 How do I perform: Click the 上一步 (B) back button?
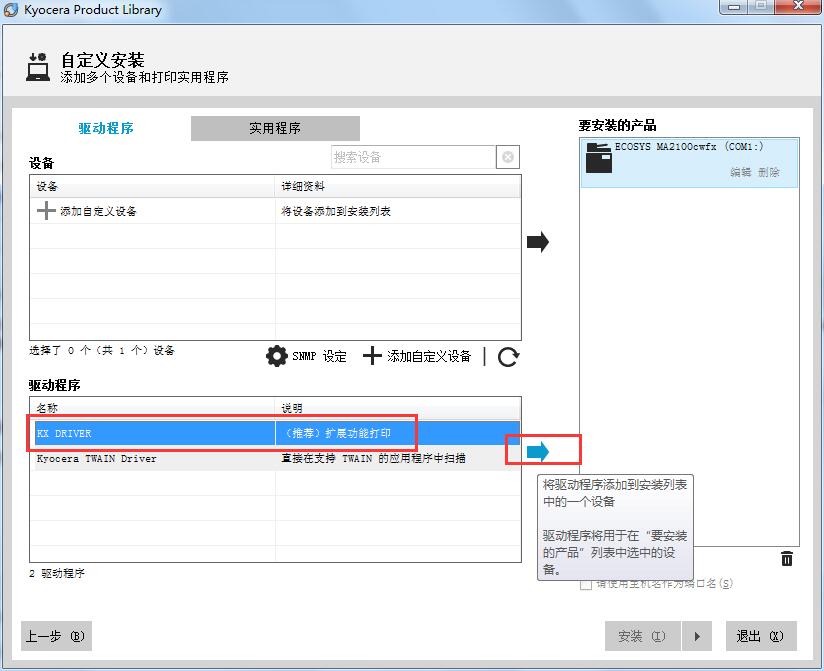56,636
